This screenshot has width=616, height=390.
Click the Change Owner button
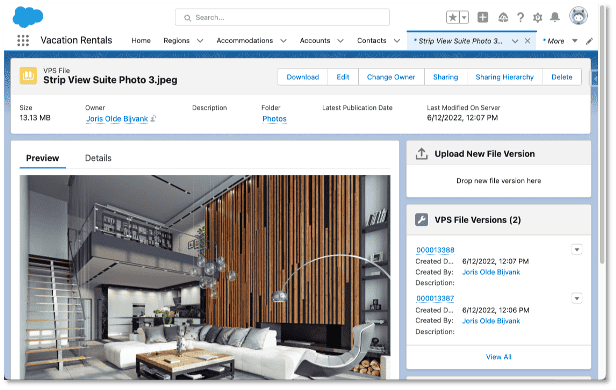pyautogui.click(x=391, y=77)
